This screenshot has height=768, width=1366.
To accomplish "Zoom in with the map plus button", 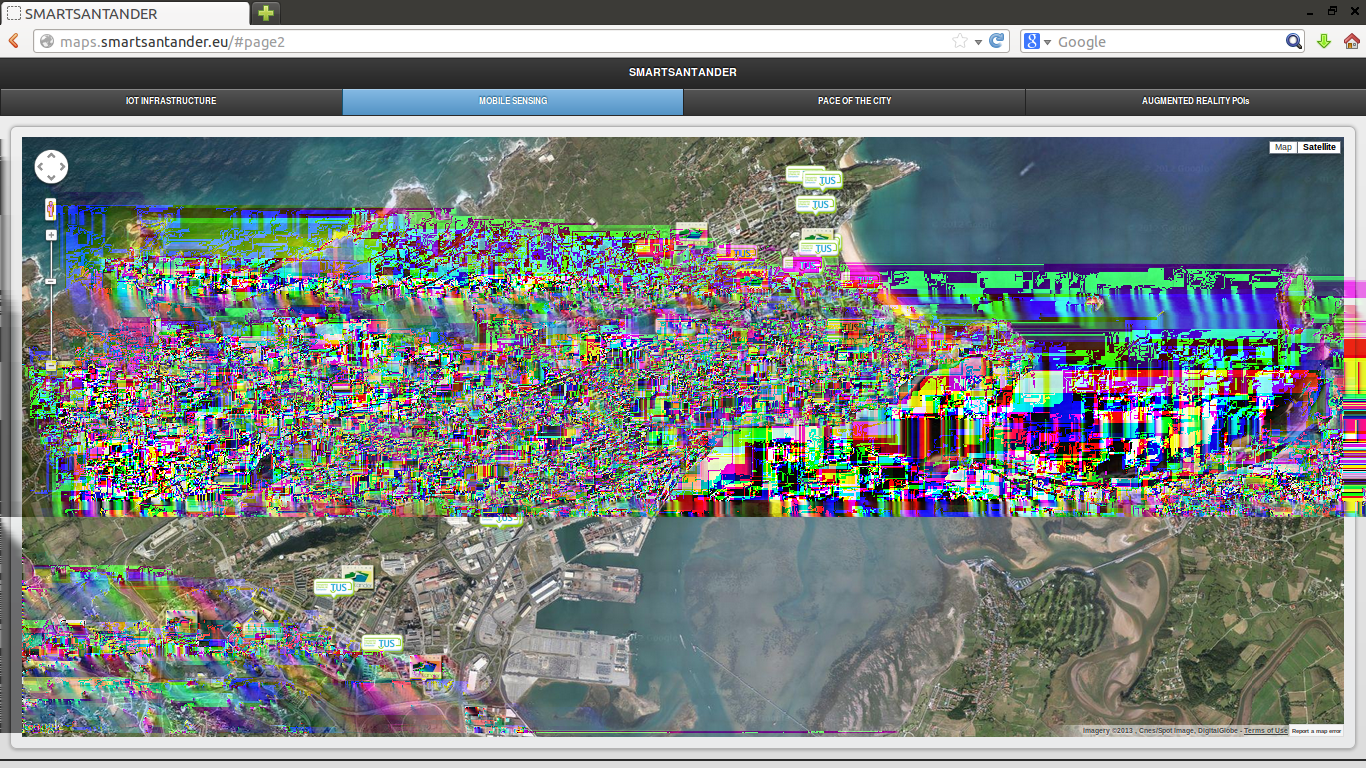I will (51, 235).
